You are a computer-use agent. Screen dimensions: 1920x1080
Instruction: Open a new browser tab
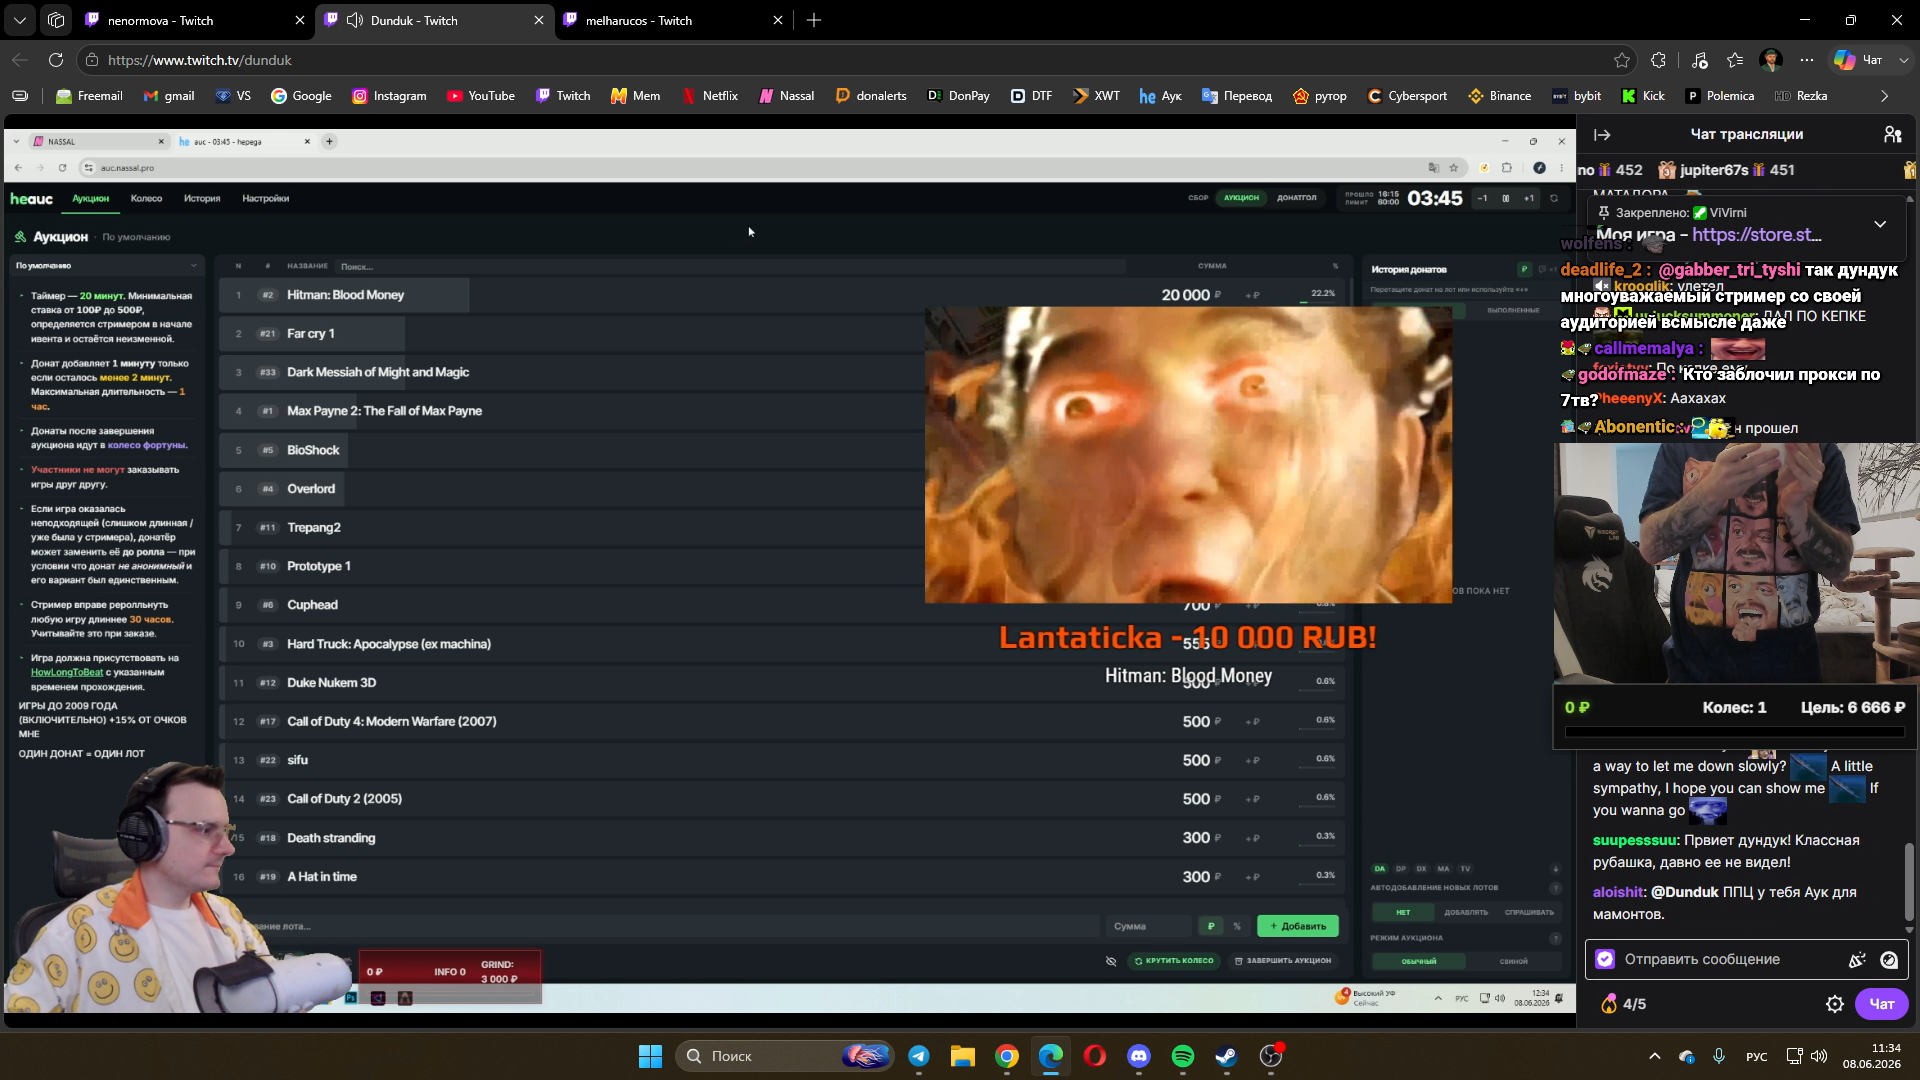814,20
